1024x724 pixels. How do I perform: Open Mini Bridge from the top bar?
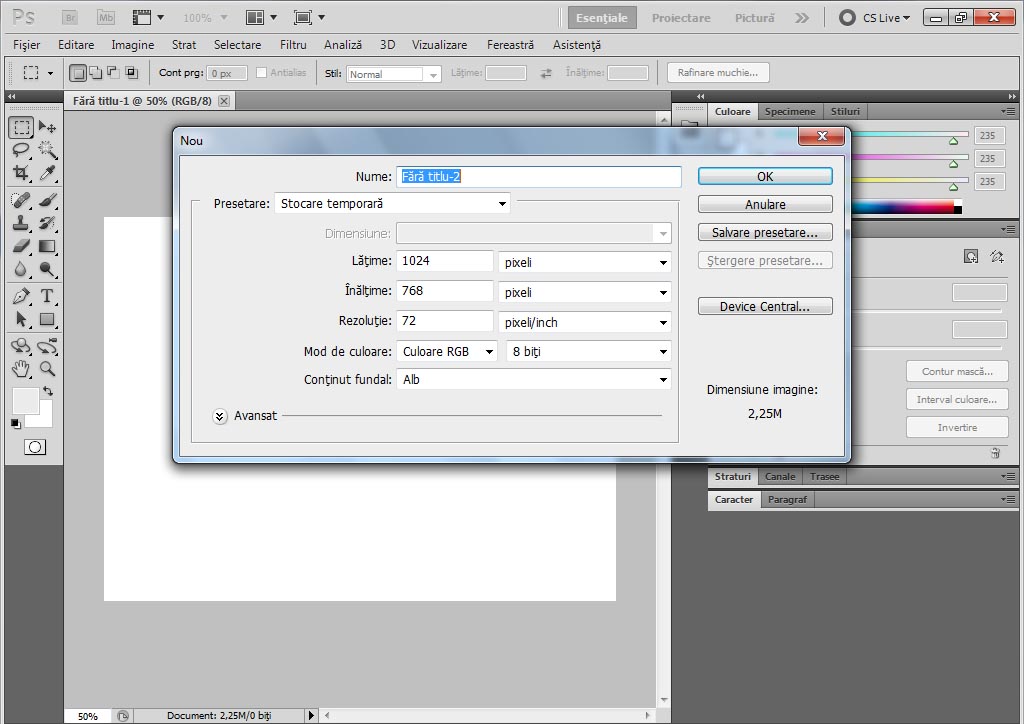click(105, 18)
